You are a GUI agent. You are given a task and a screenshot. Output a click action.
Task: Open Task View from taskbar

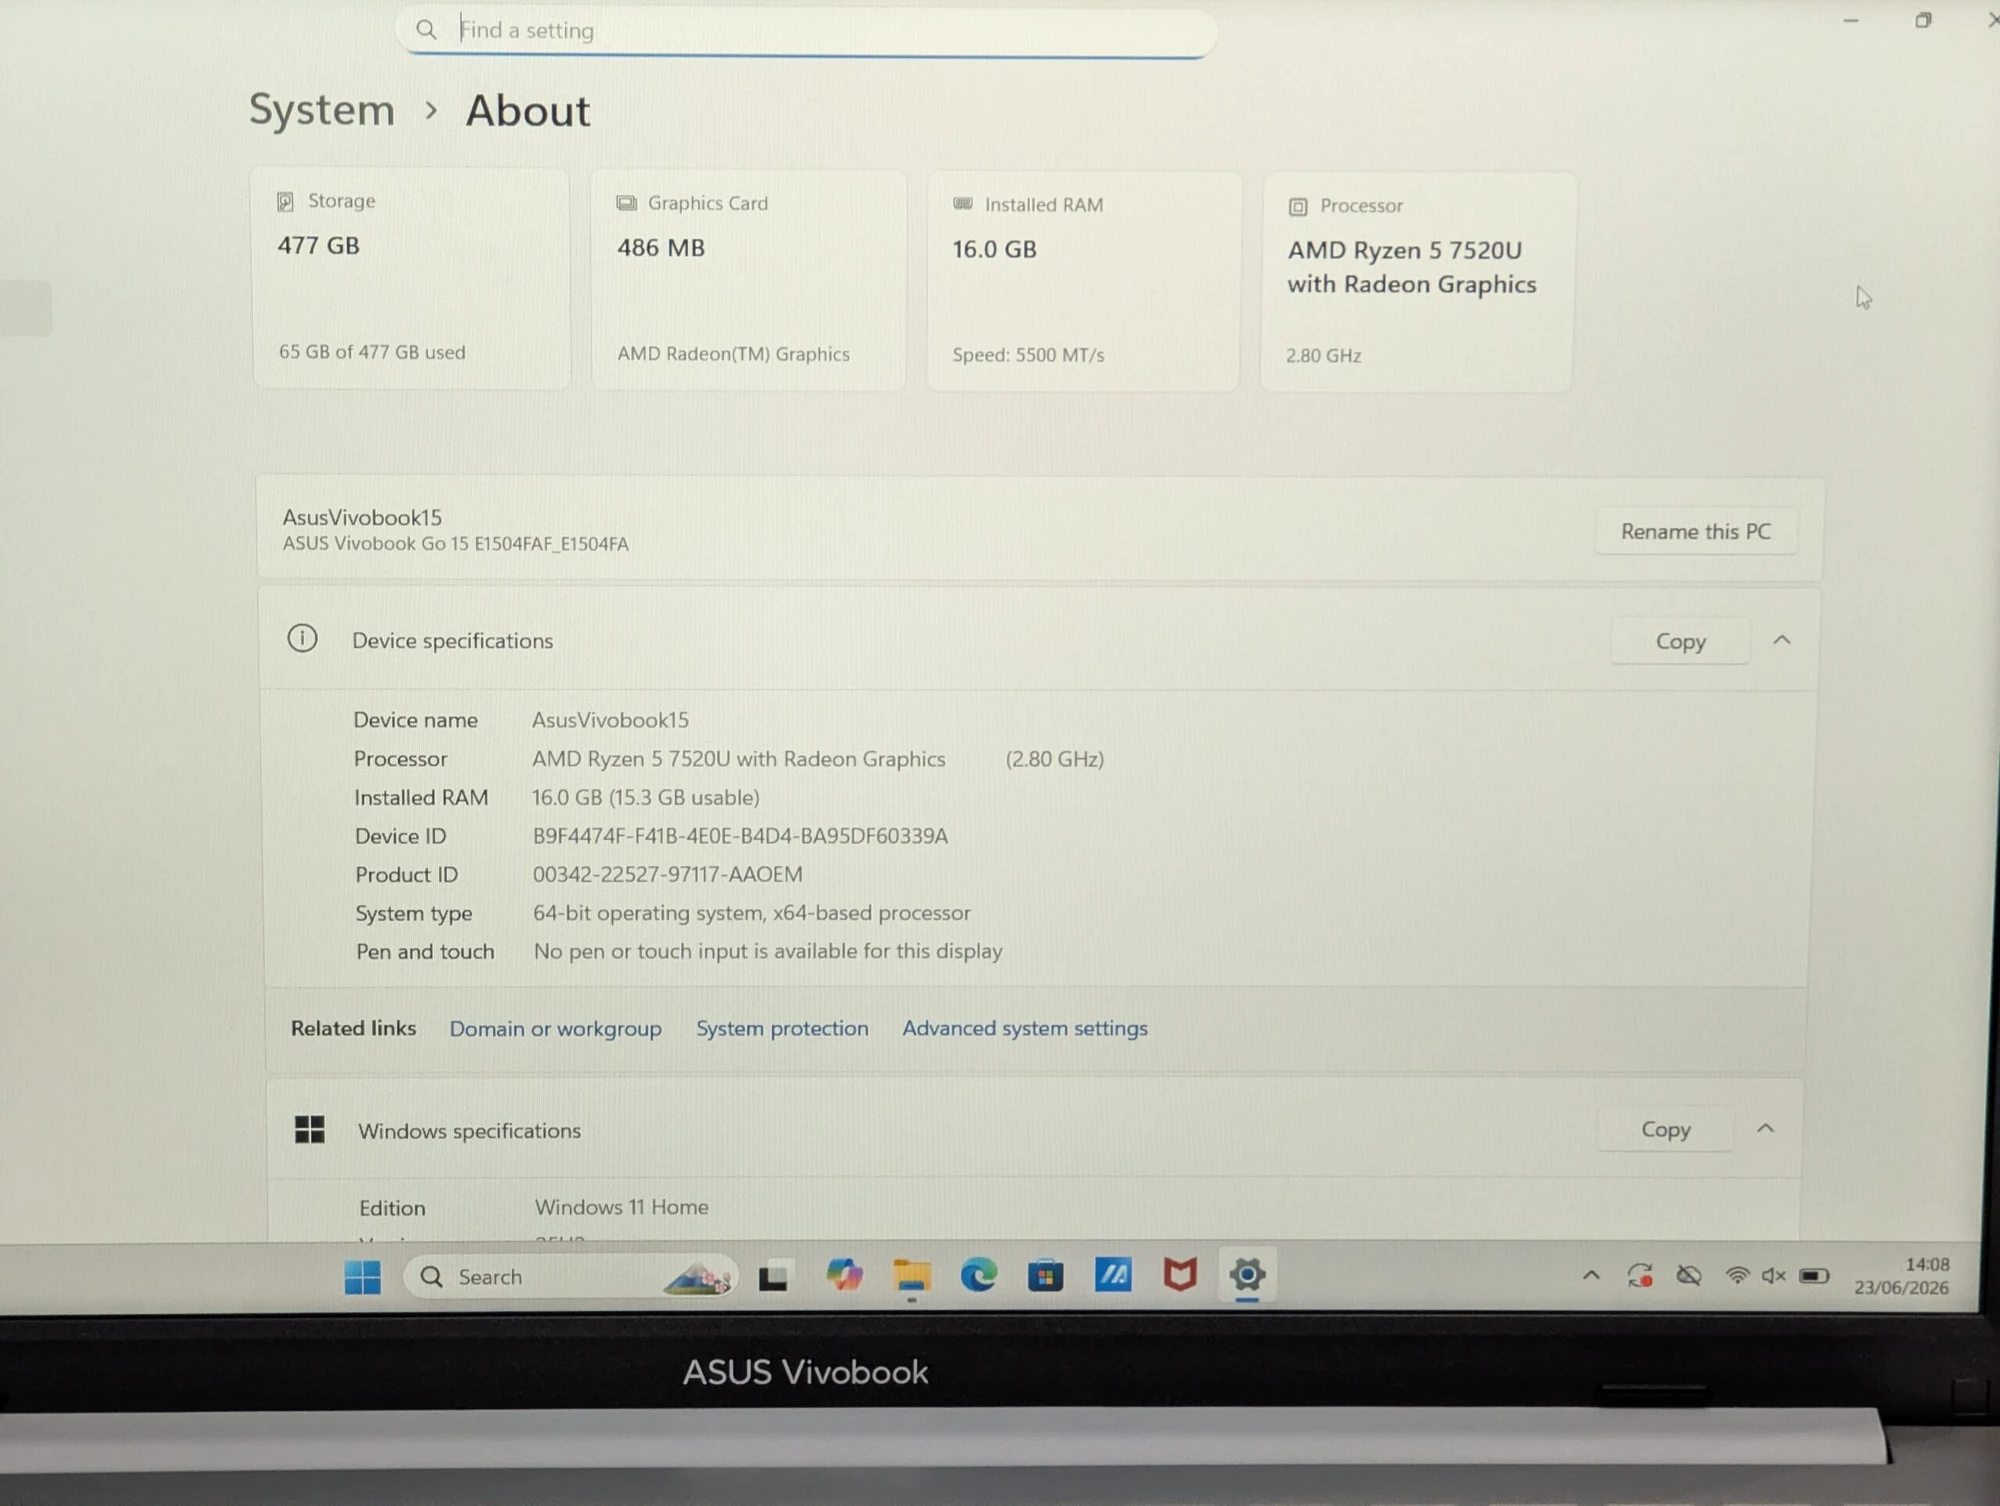(773, 1277)
